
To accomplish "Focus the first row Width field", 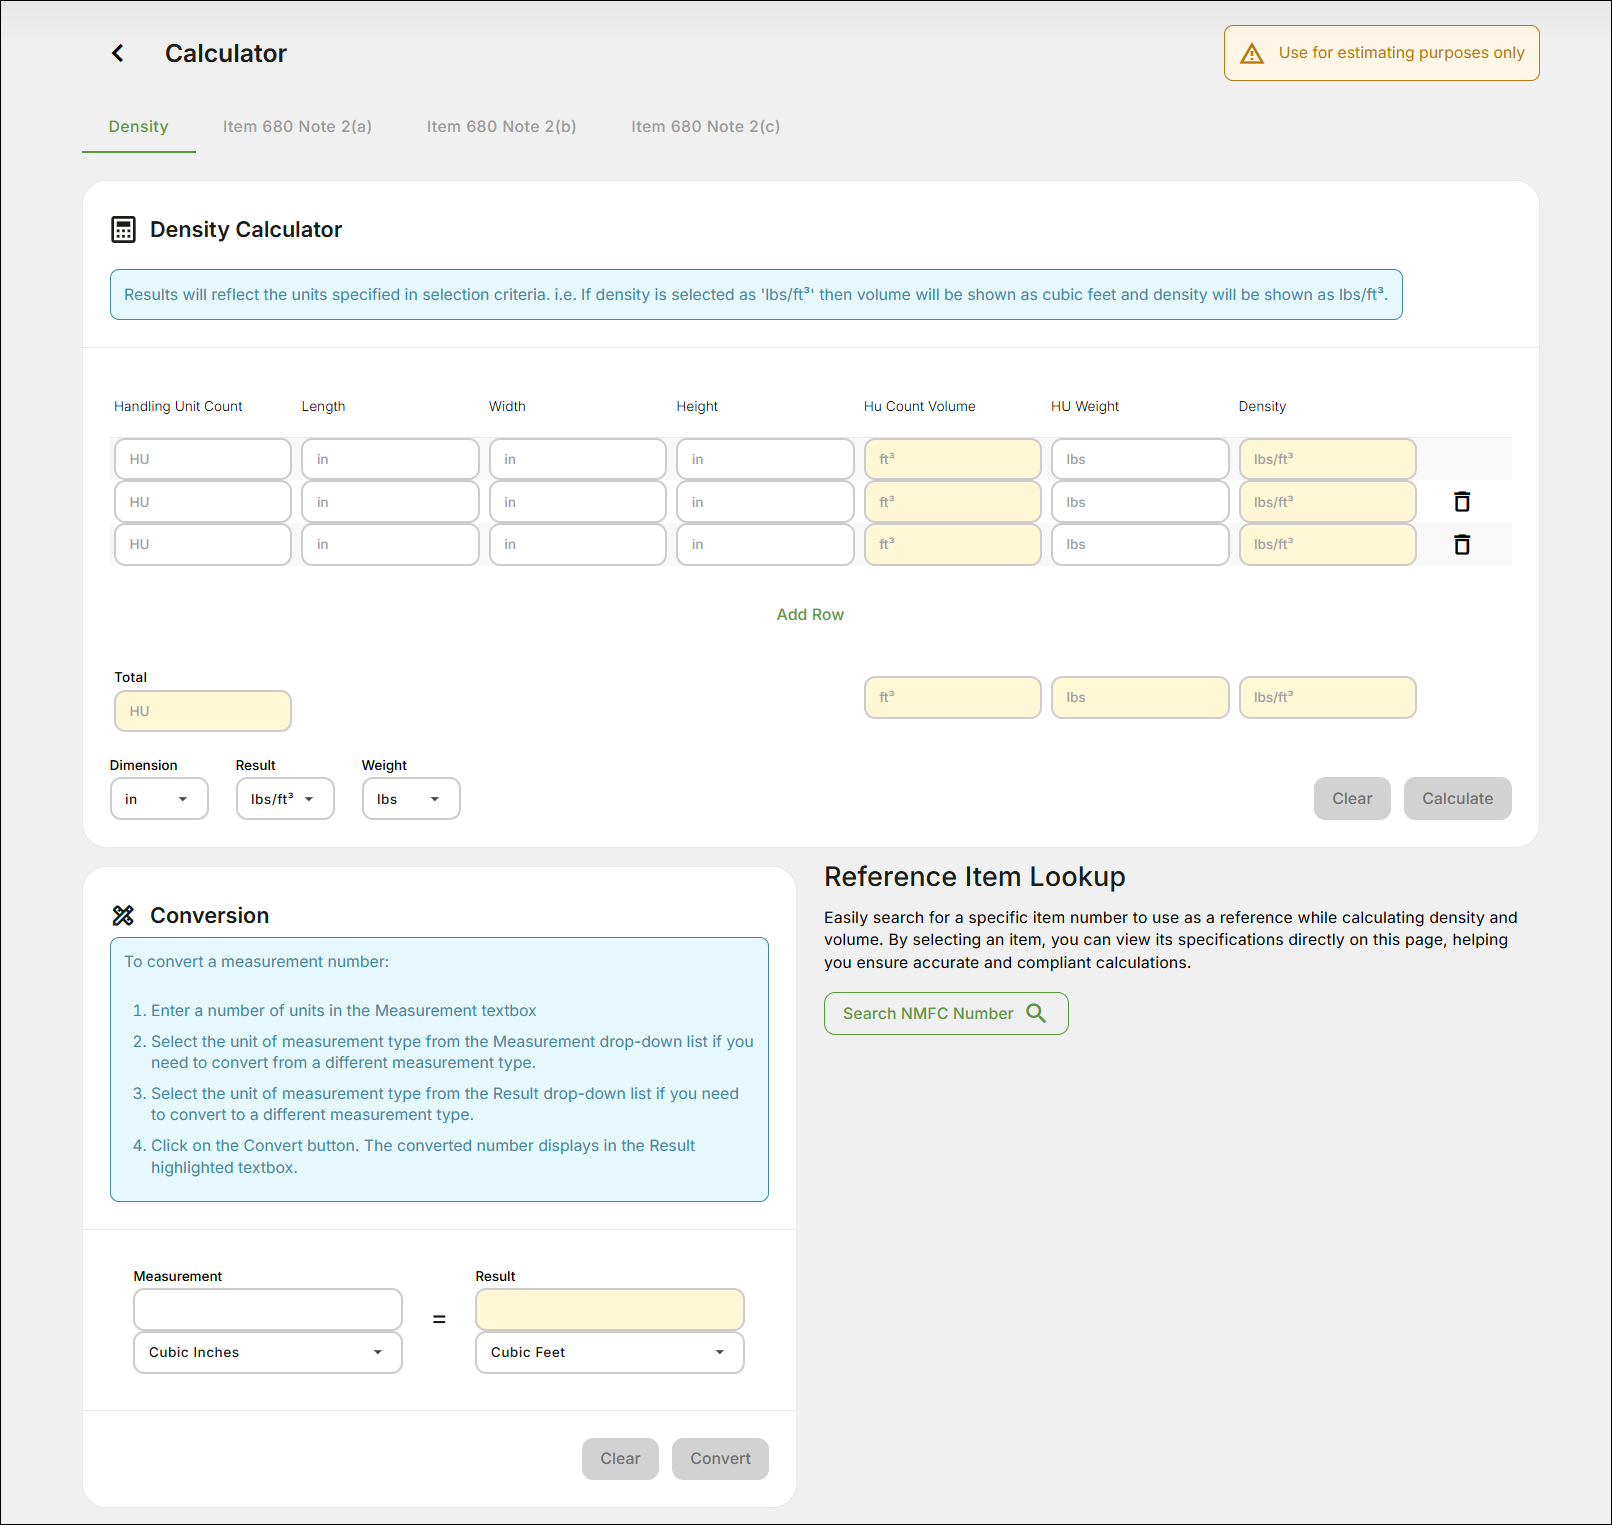I will (x=578, y=459).
